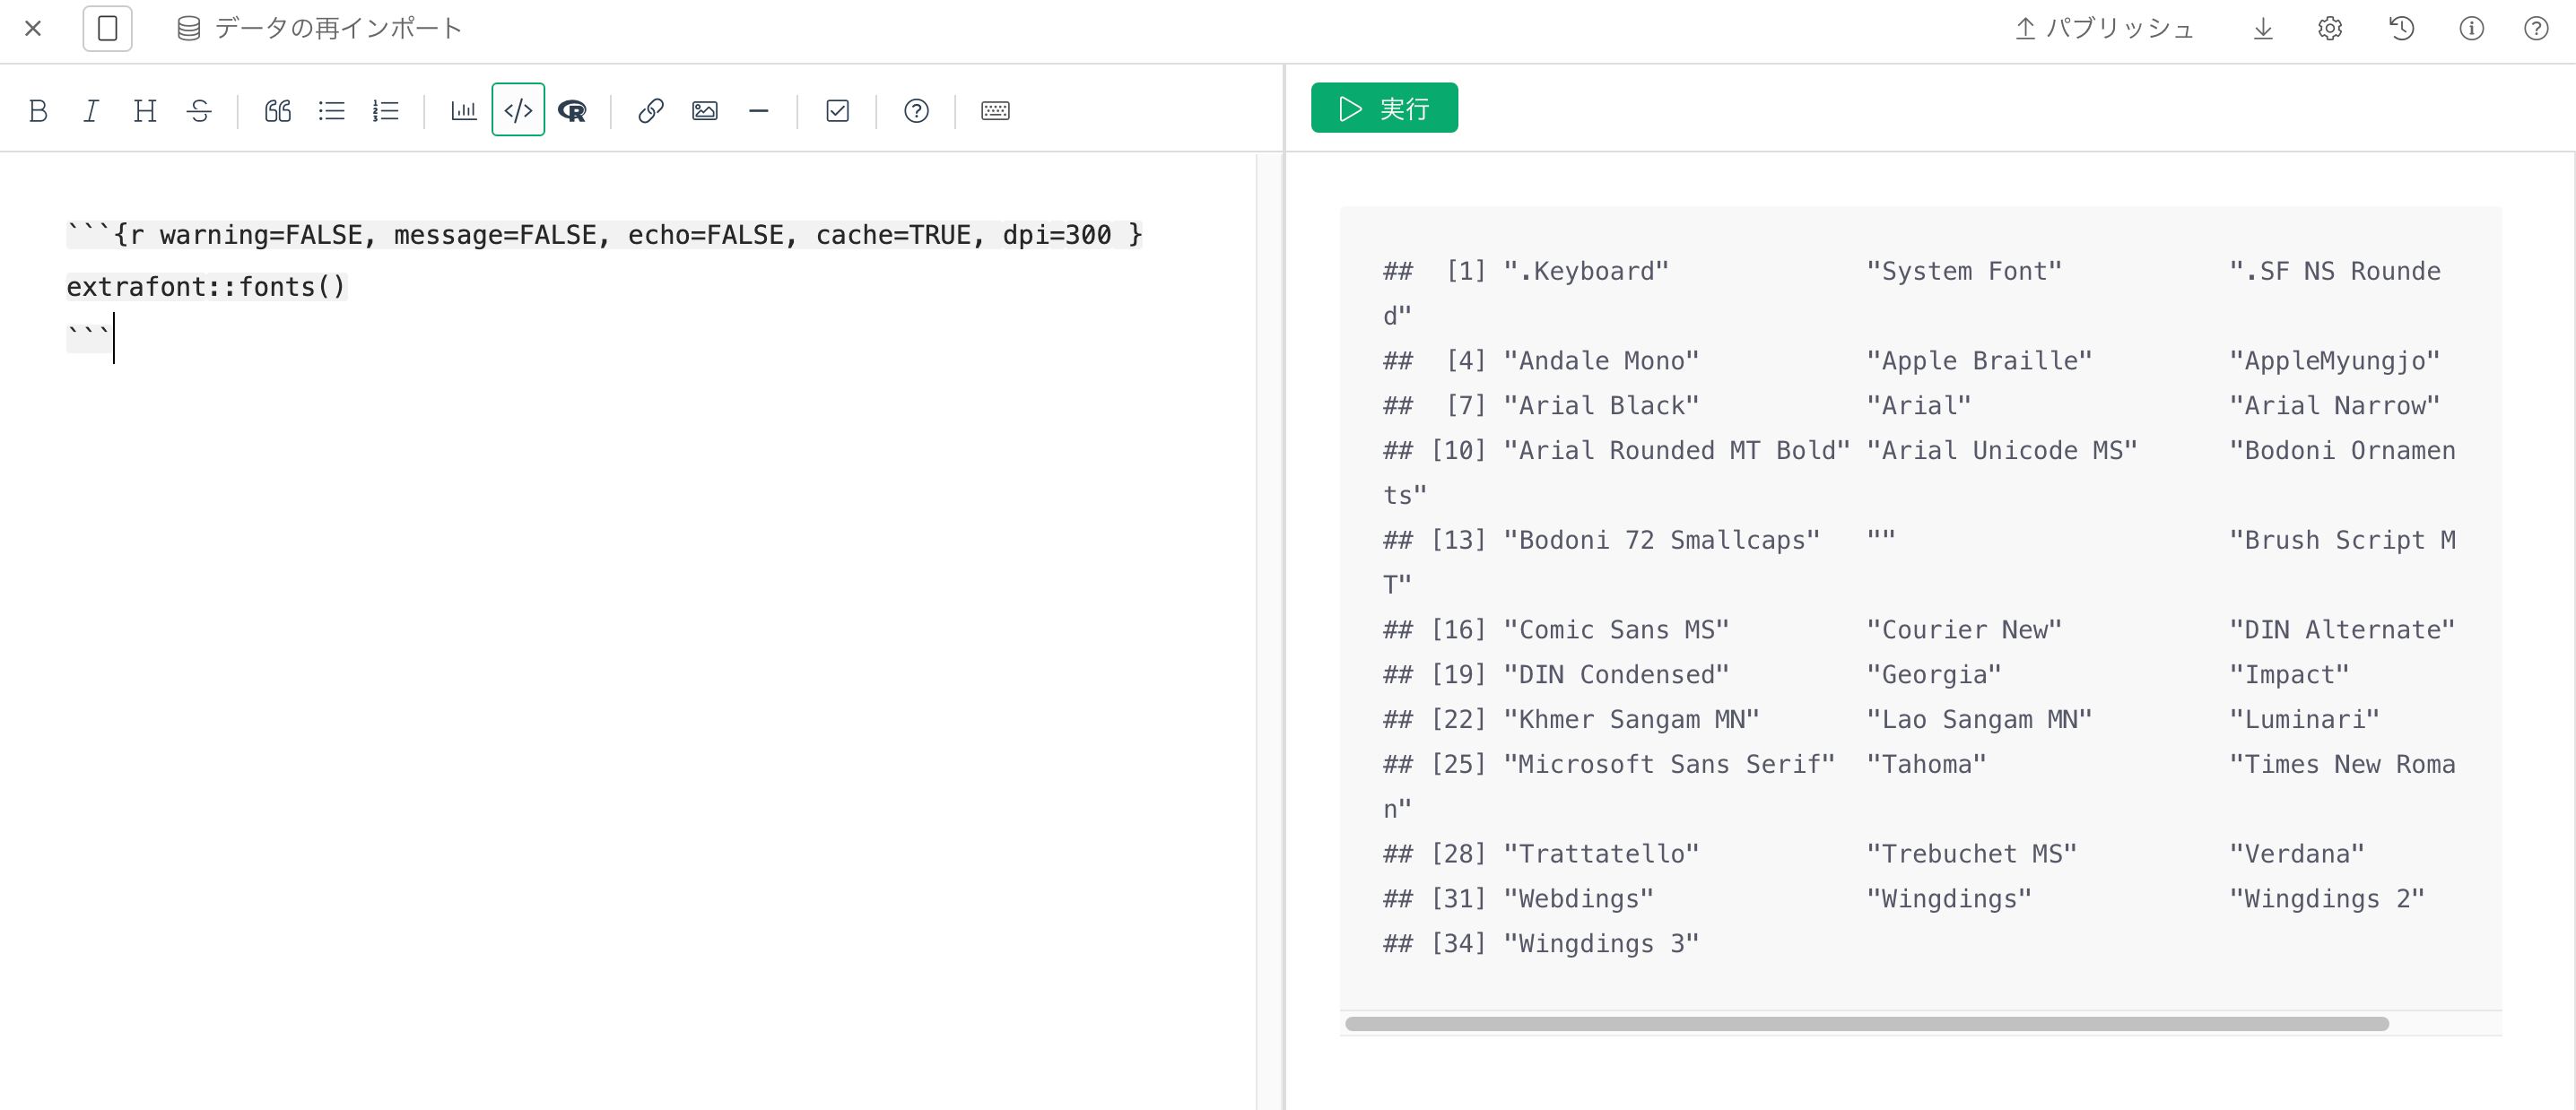Click "Arial Rounded MT Bold" in the output
The height and width of the screenshot is (1110, 2576).
1677,451
